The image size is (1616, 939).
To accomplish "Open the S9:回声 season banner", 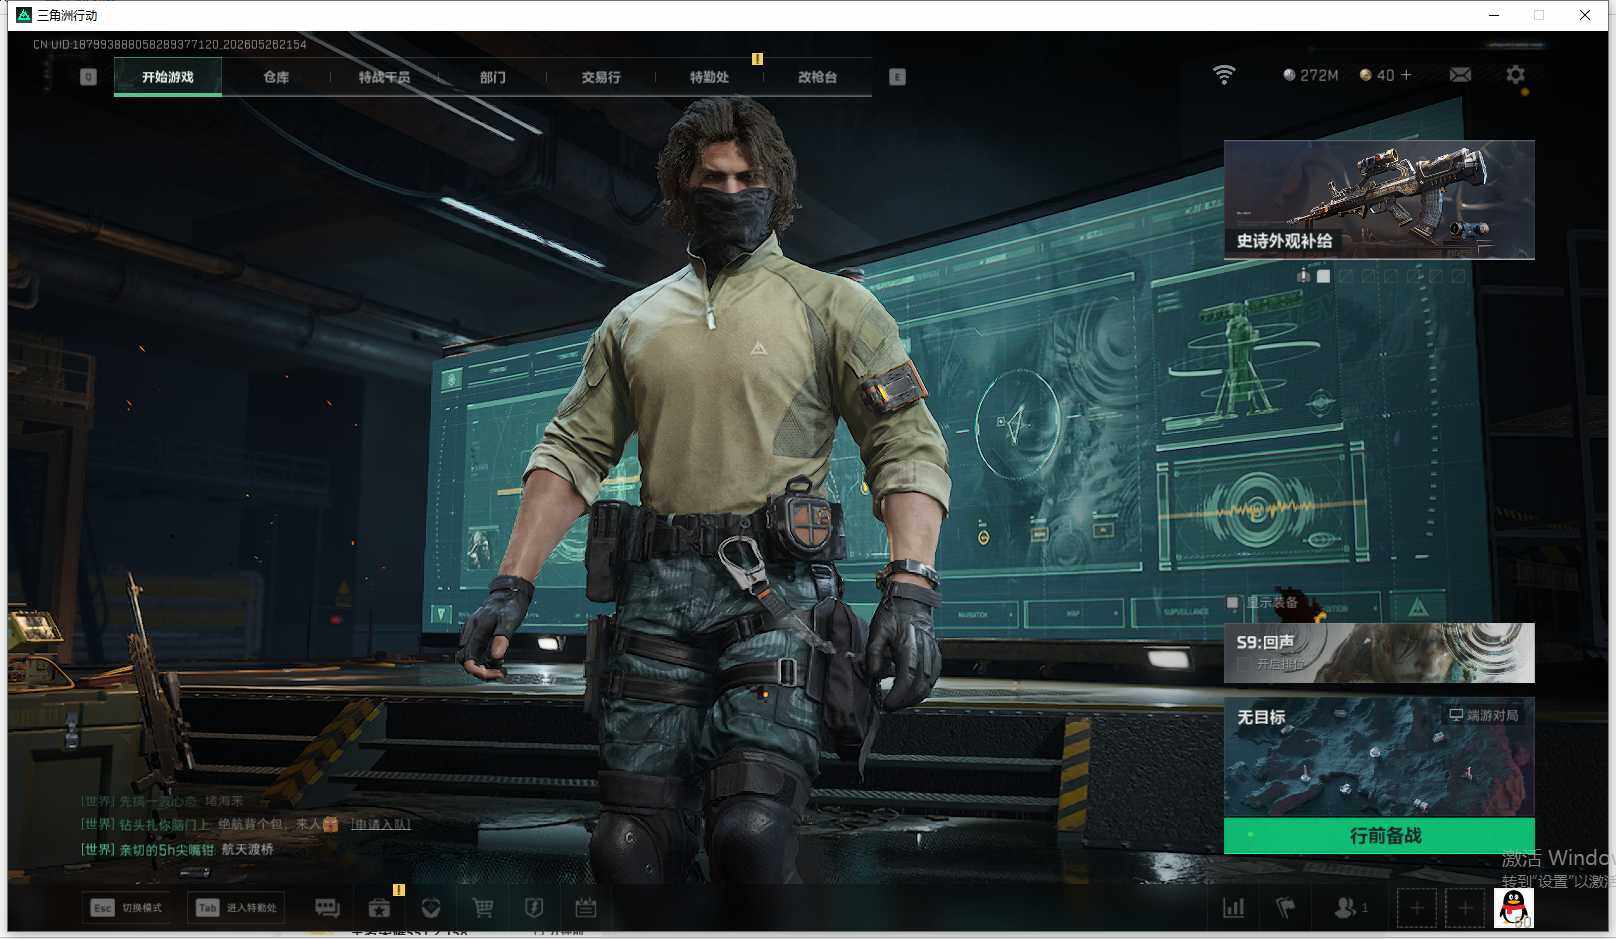I will 1379,653.
